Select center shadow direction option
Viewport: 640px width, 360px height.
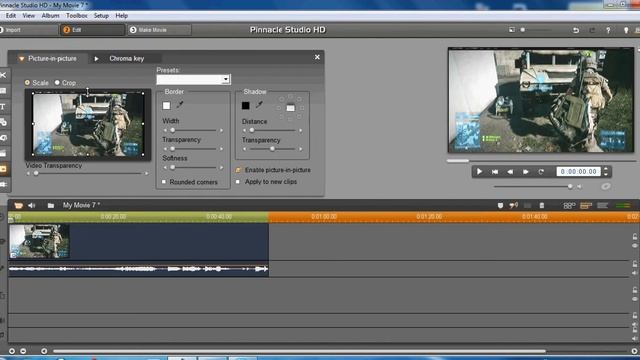click(290, 108)
